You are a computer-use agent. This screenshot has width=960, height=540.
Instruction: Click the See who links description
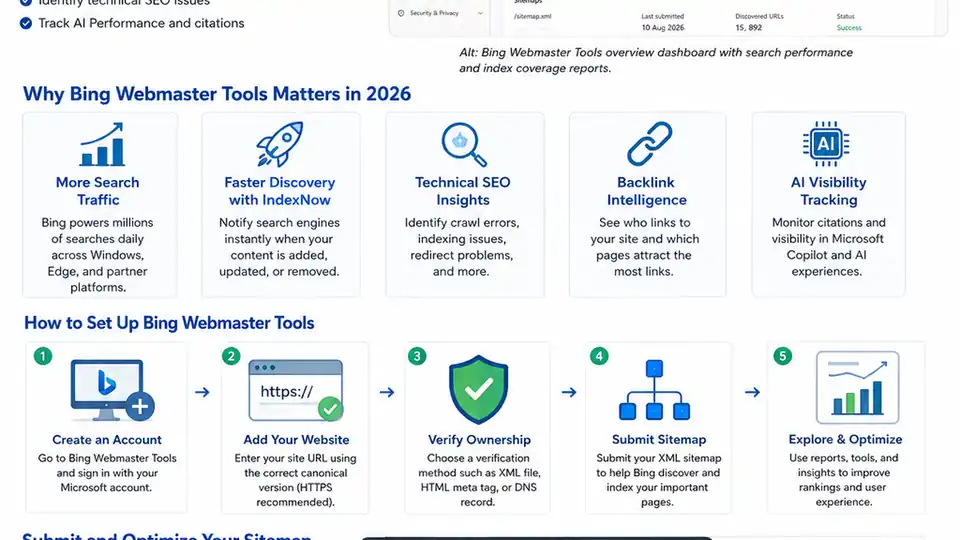tap(644, 247)
